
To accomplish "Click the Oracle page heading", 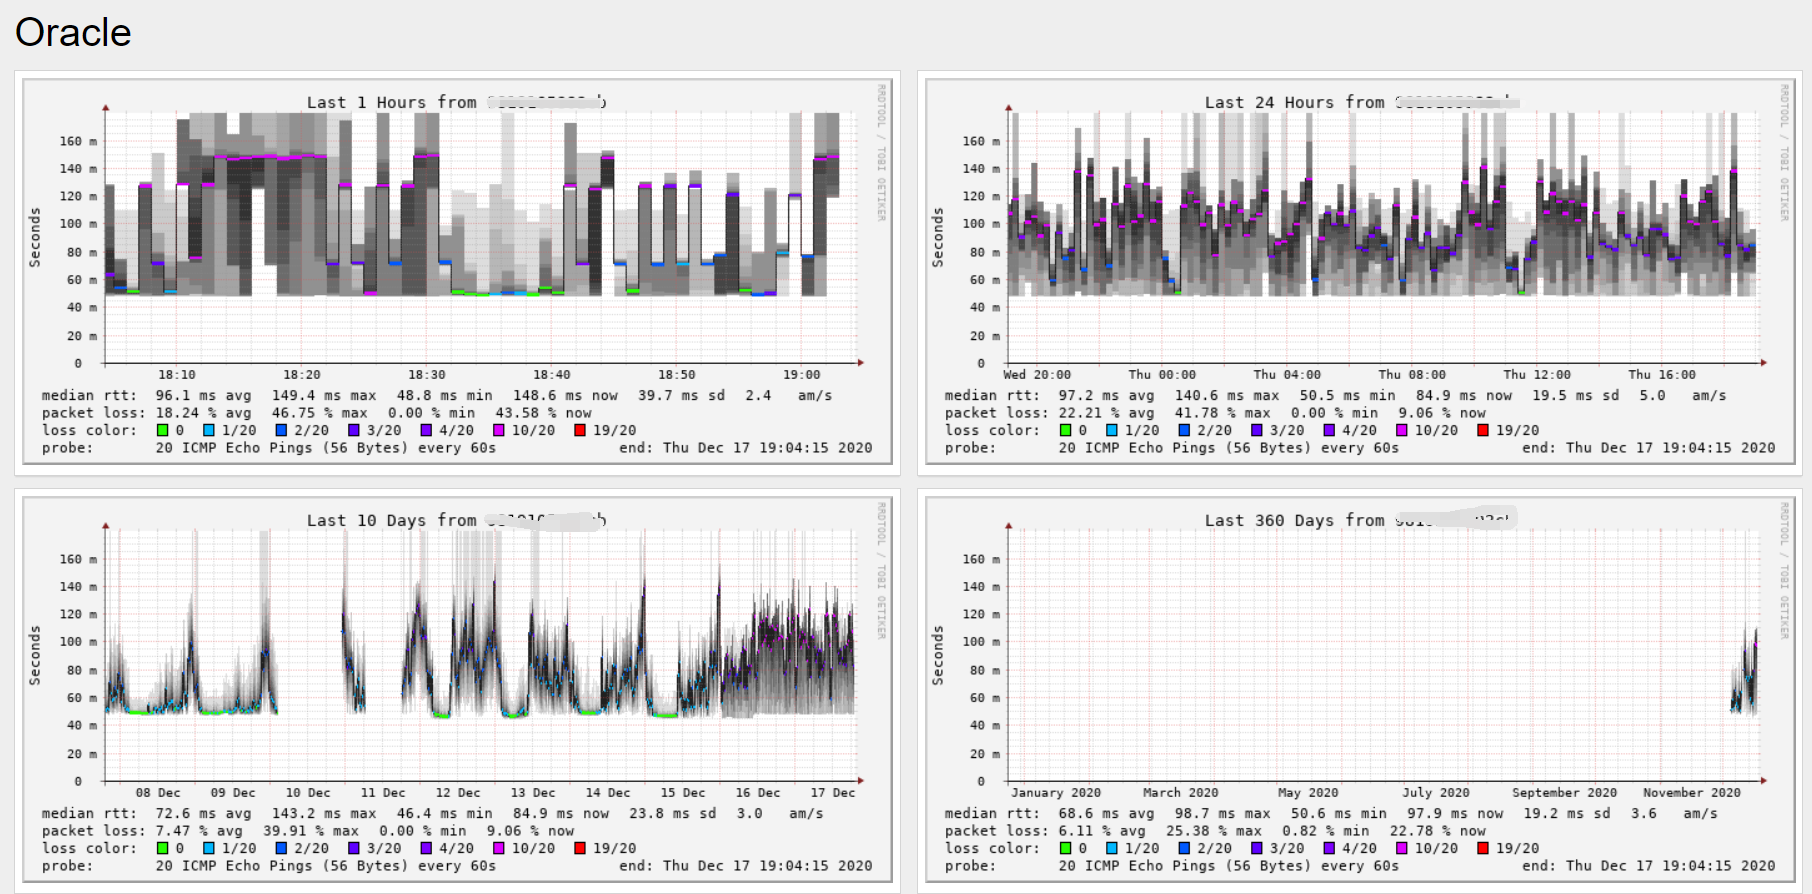I will click(73, 32).
